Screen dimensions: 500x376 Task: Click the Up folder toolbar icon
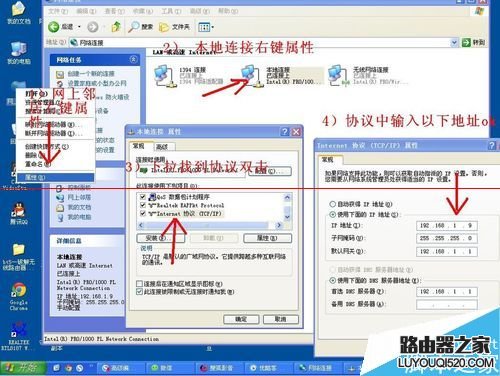(x=116, y=27)
